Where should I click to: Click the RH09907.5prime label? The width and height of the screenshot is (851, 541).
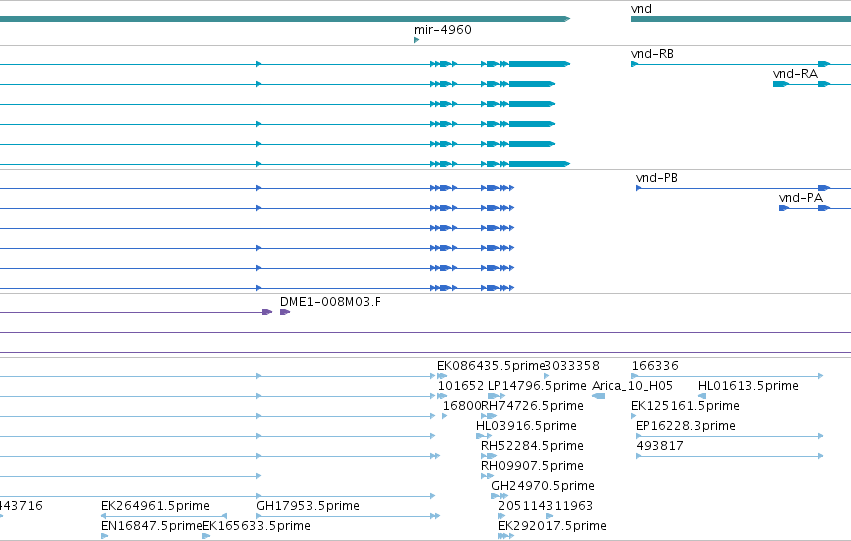coord(532,466)
